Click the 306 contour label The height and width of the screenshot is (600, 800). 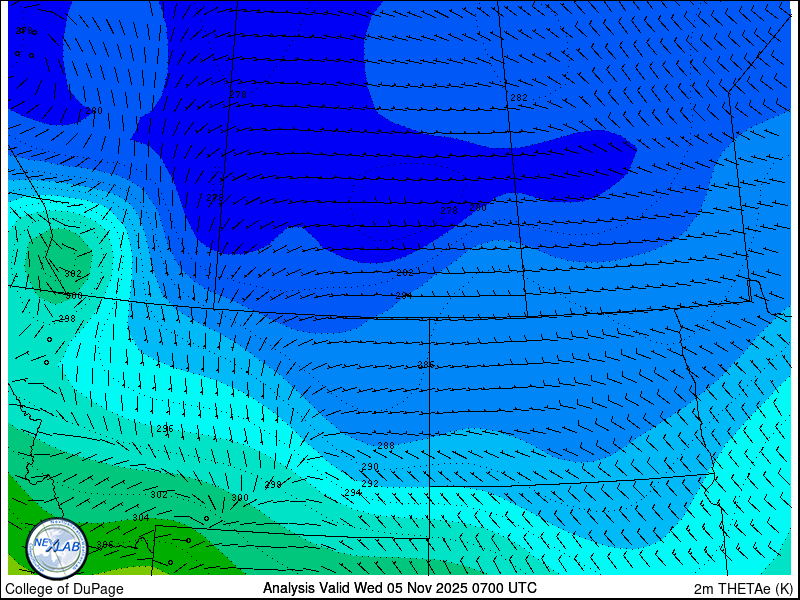(x=105, y=545)
